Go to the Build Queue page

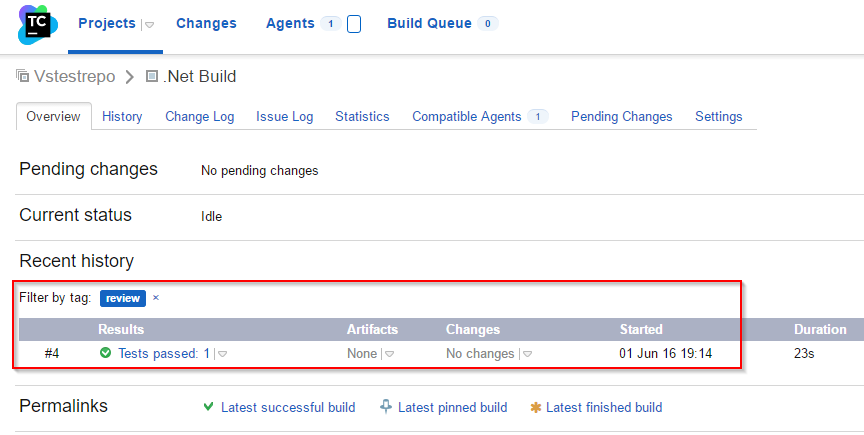(429, 23)
